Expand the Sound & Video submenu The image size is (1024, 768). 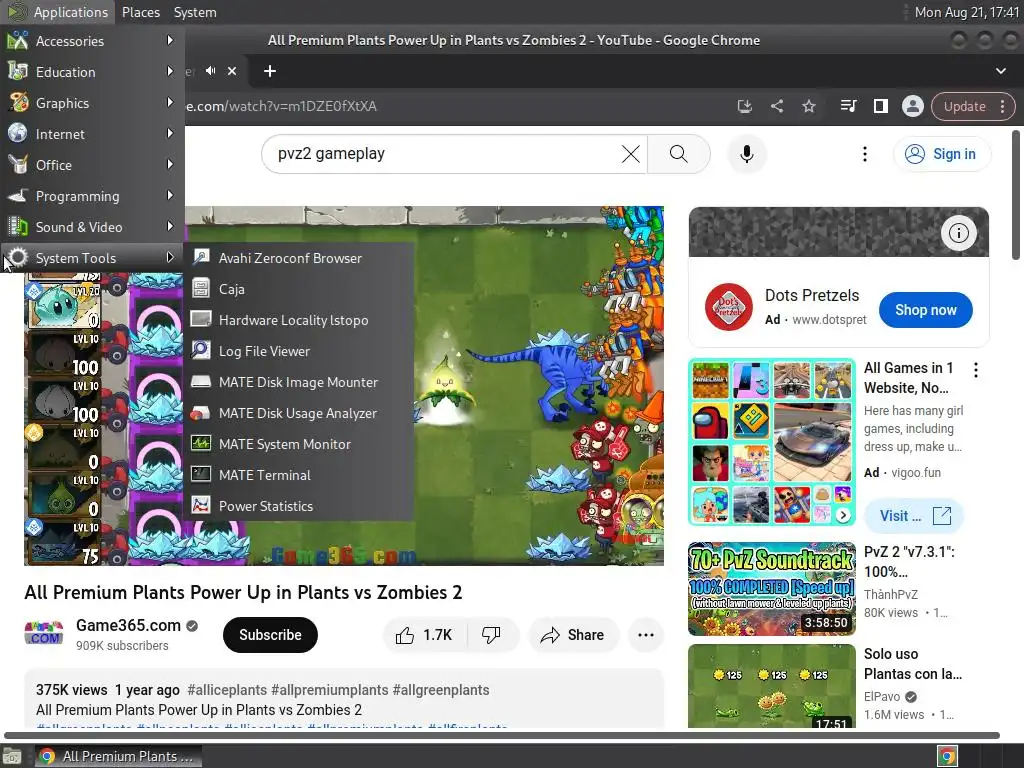[92, 227]
